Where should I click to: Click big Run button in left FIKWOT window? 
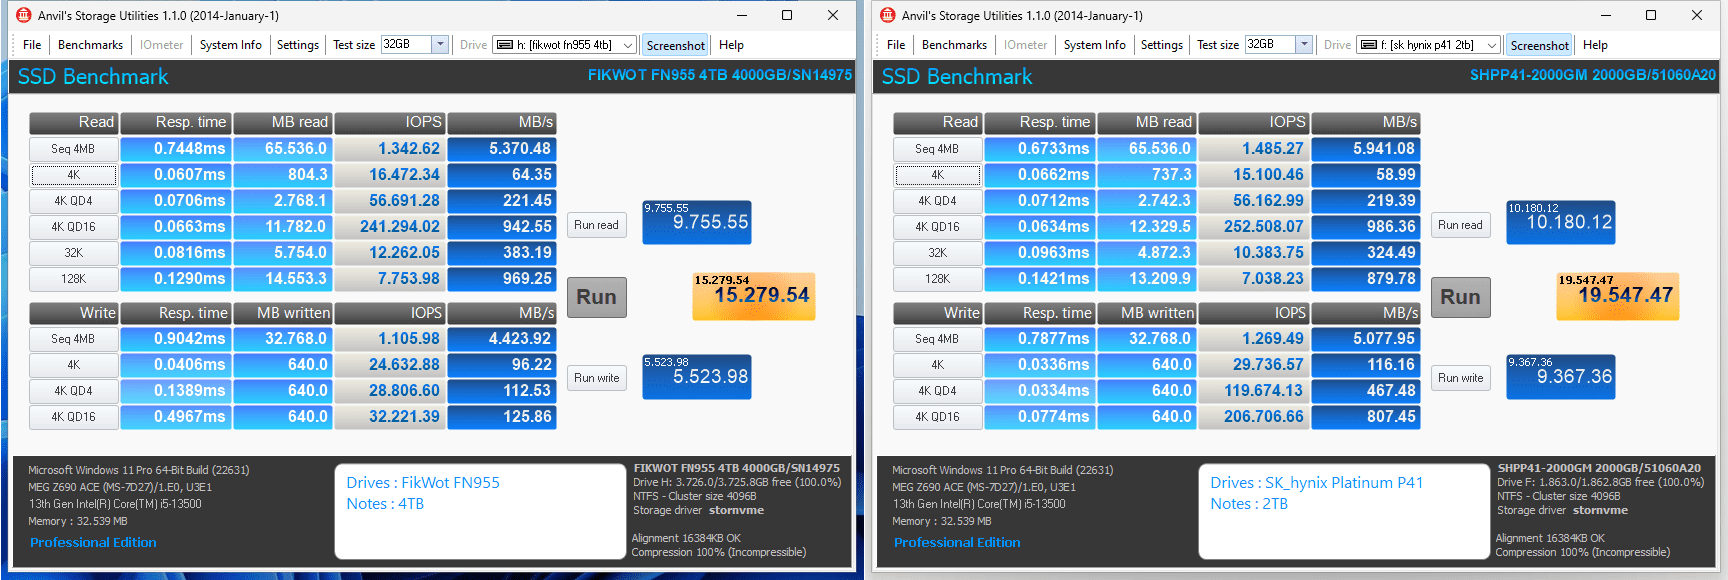click(x=597, y=297)
